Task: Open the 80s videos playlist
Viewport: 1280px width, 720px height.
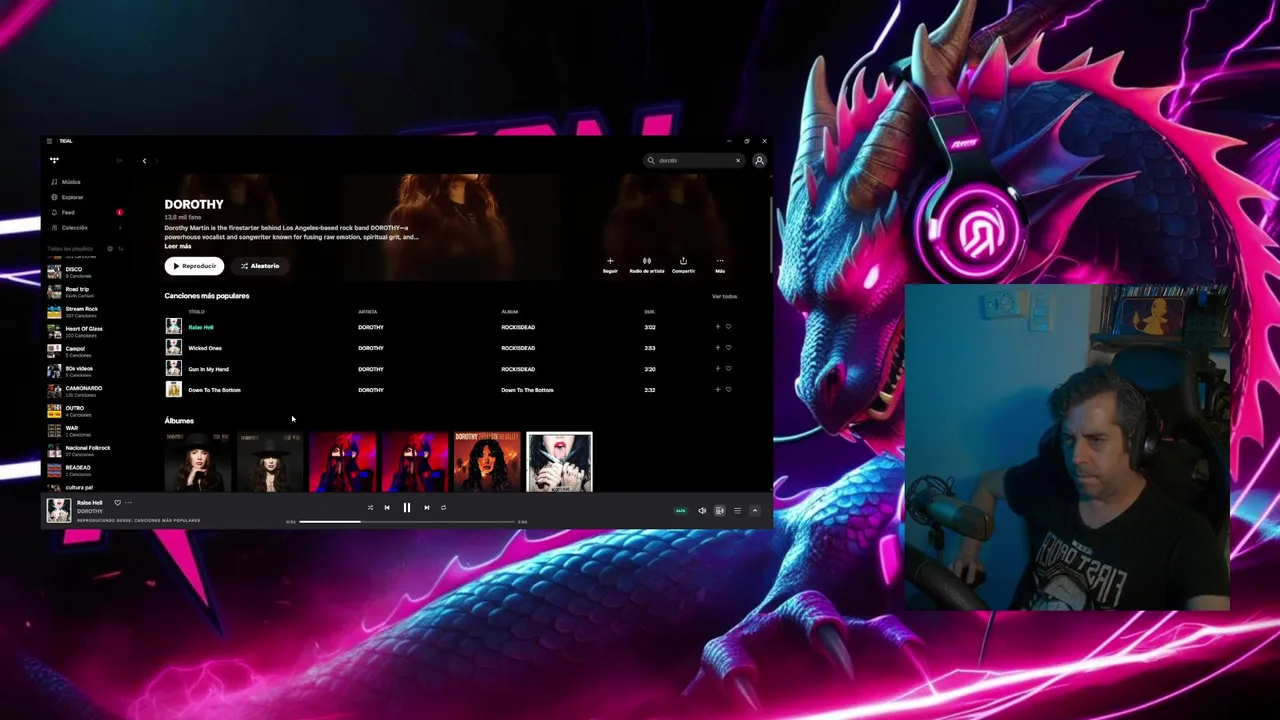Action: [x=84, y=370]
